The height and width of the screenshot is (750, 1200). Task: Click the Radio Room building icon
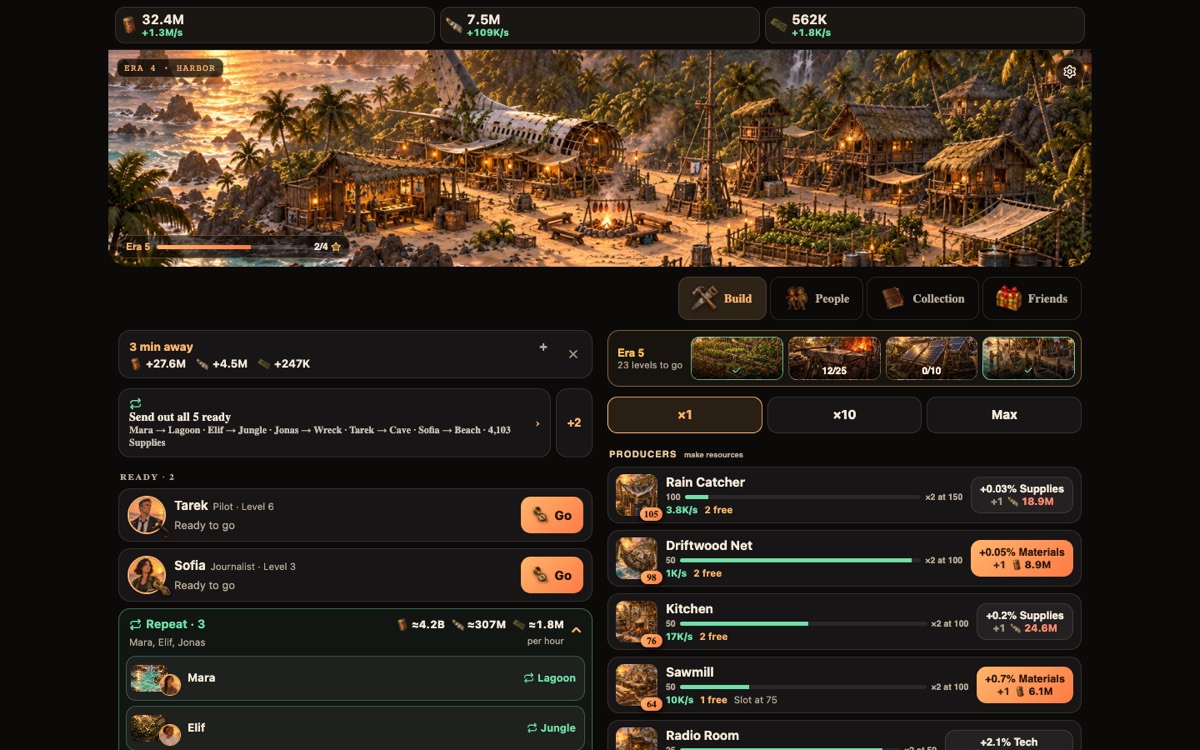(636, 738)
